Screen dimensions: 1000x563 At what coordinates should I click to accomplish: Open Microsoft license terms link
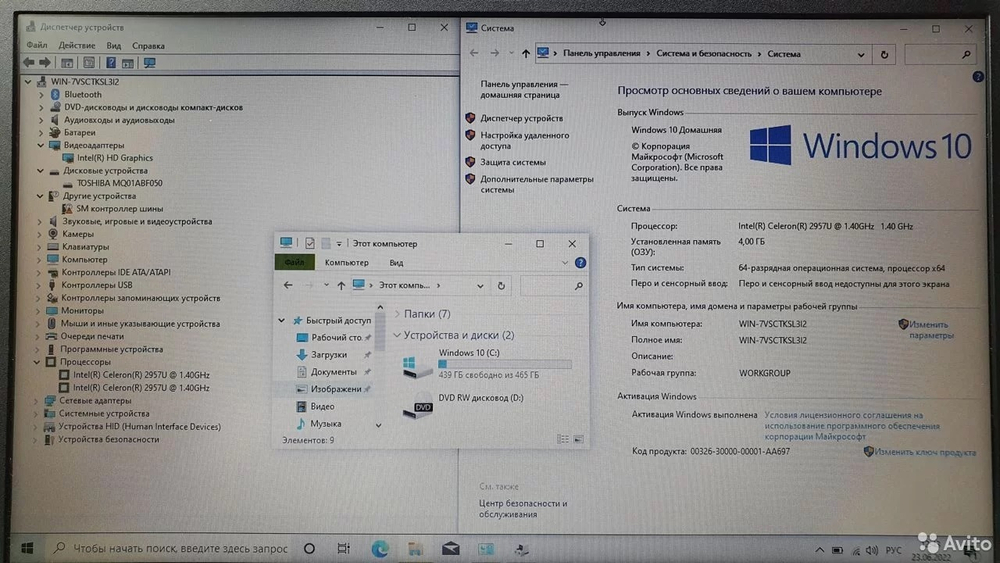point(851,425)
